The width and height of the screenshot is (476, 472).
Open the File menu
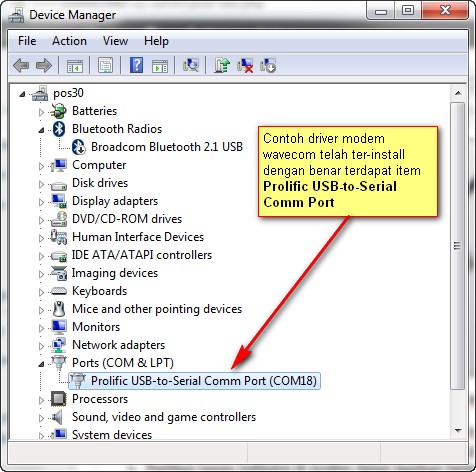27,41
